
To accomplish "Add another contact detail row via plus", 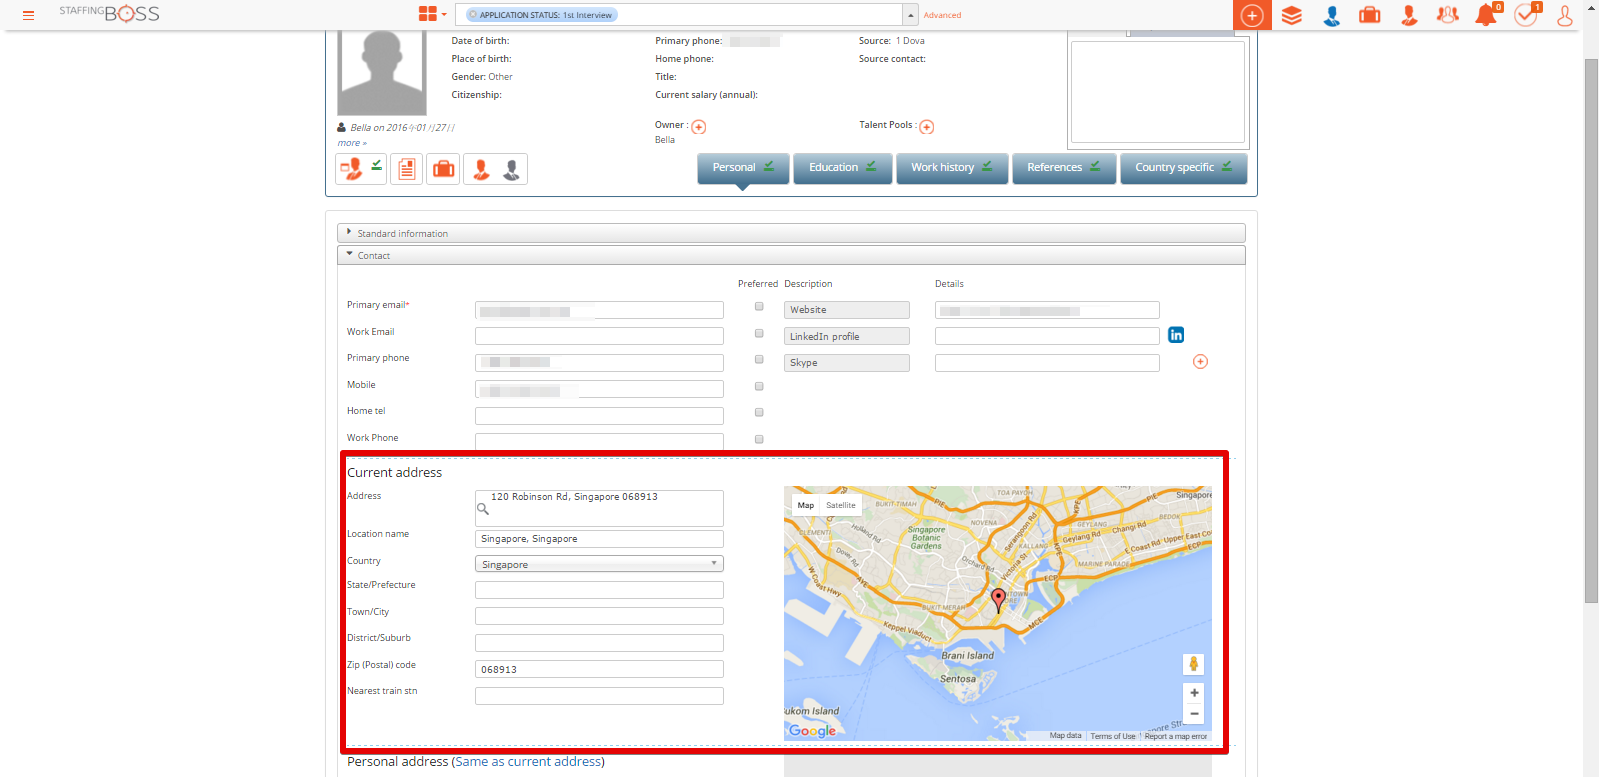I will 1201,362.
